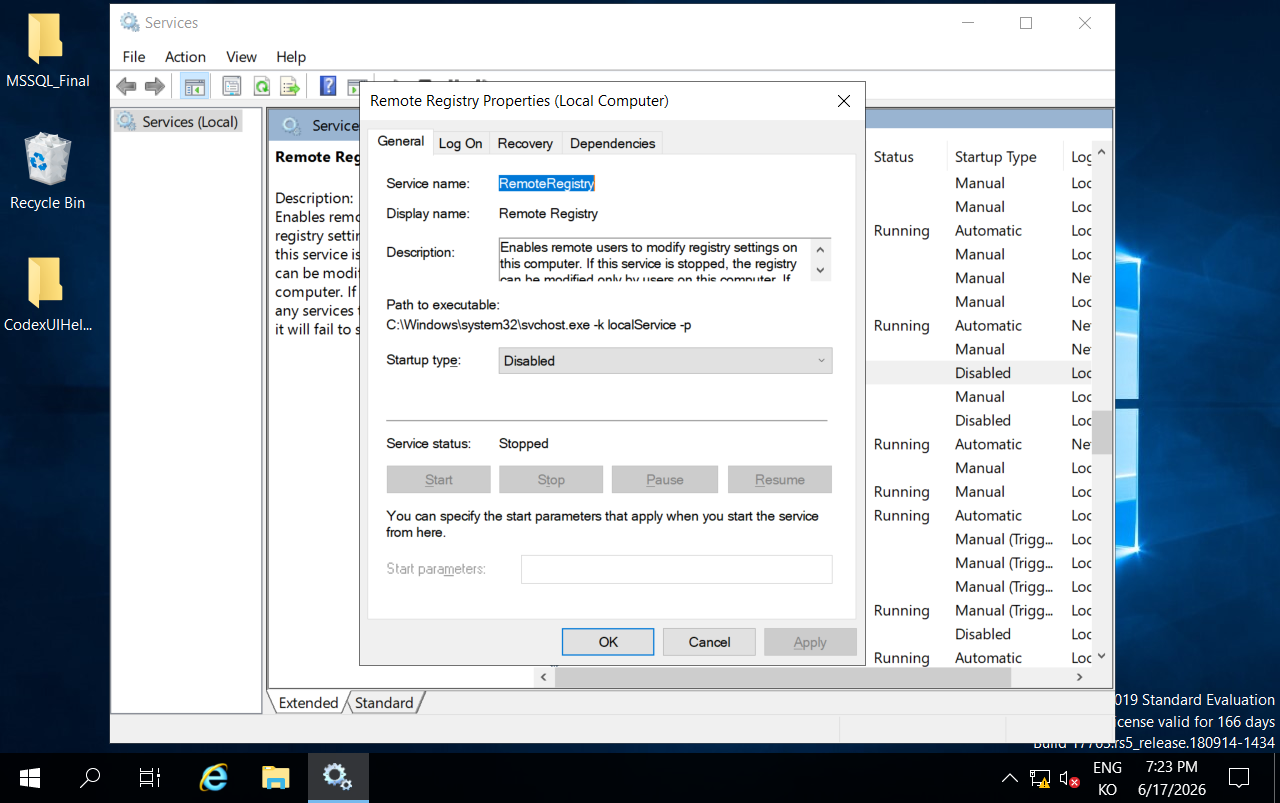This screenshot has height=803, width=1280.
Task: Click the Cancel button in dialog
Action: tap(709, 642)
